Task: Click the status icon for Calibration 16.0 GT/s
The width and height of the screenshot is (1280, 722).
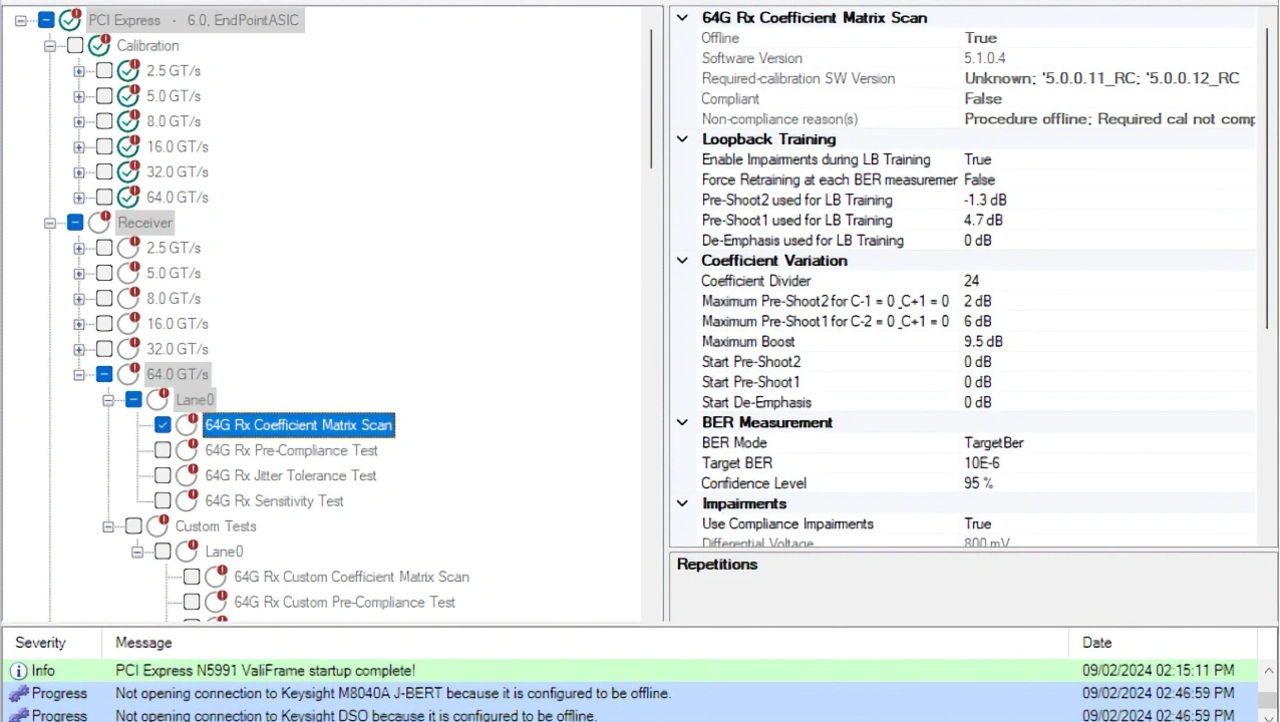Action: coord(128,147)
